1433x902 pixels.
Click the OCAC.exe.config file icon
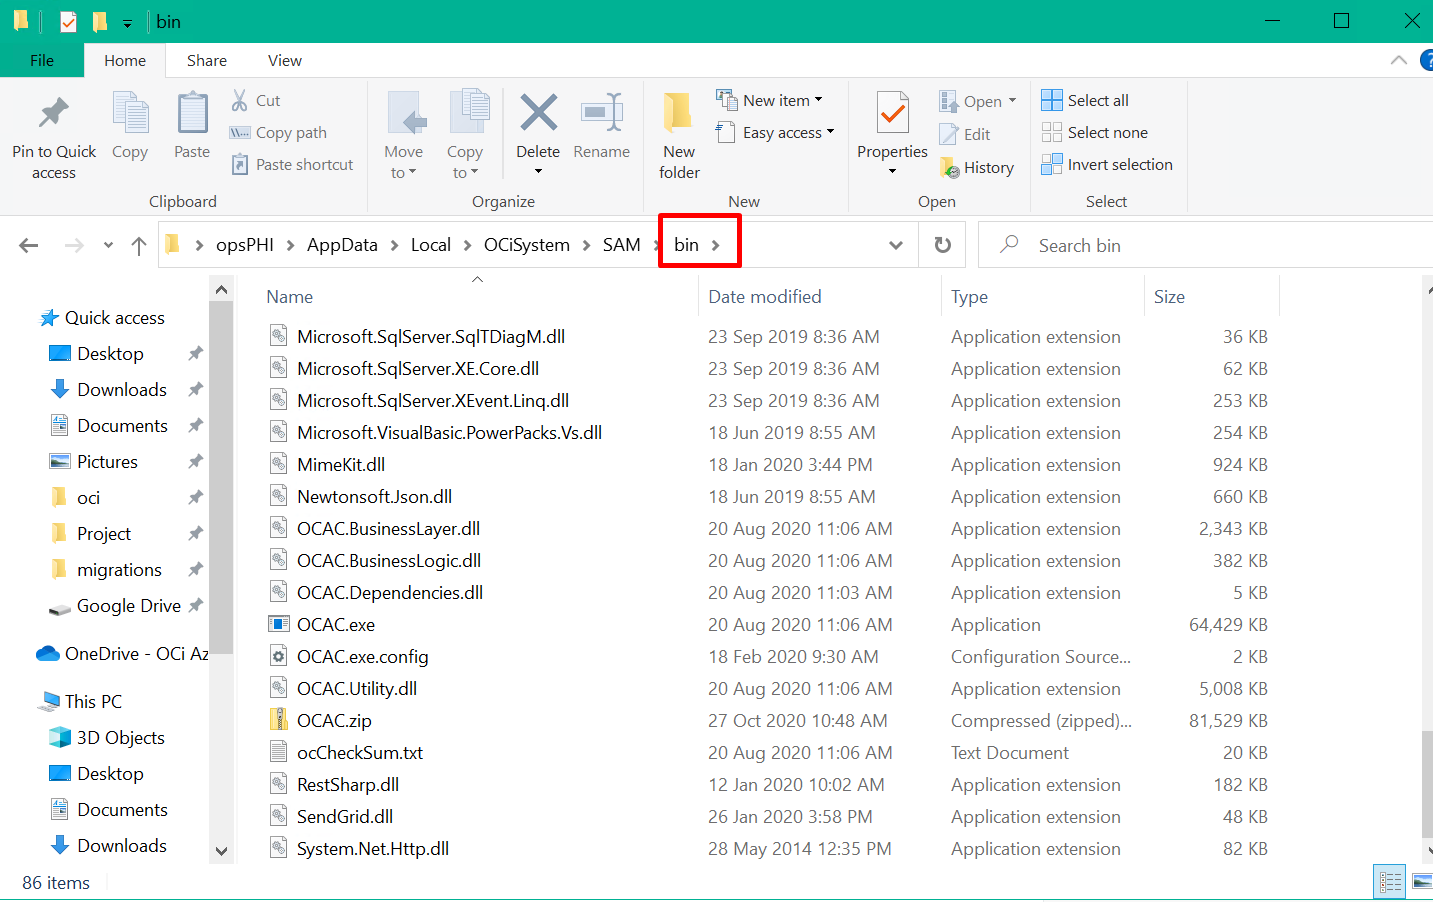point(279,656)
